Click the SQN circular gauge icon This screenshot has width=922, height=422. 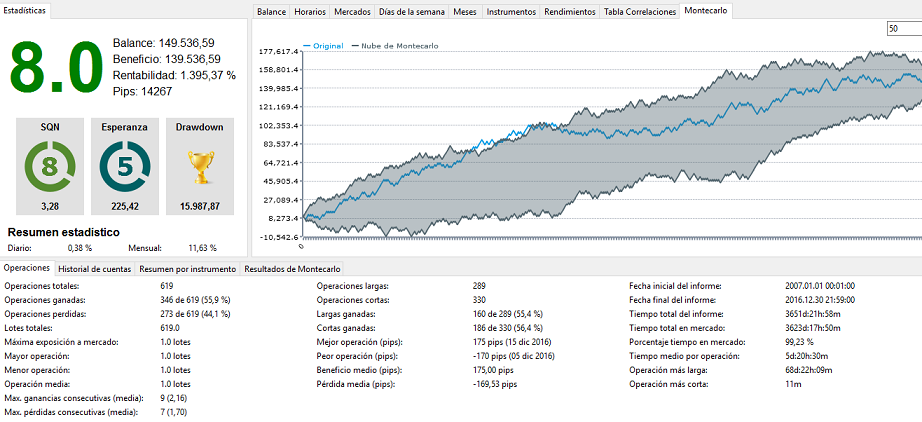48,165
